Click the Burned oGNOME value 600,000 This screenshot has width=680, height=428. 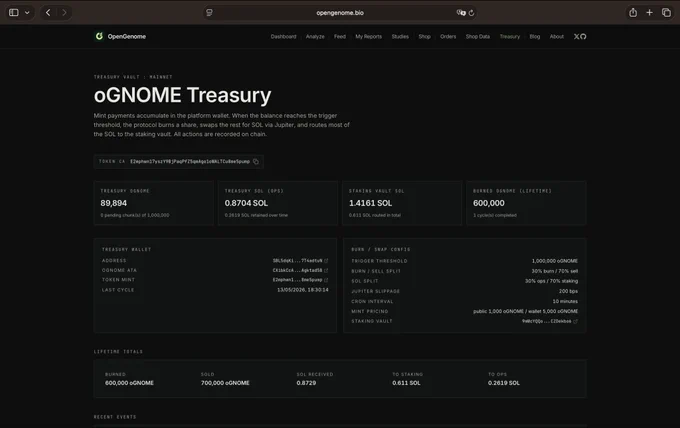(x=489, y=203)
